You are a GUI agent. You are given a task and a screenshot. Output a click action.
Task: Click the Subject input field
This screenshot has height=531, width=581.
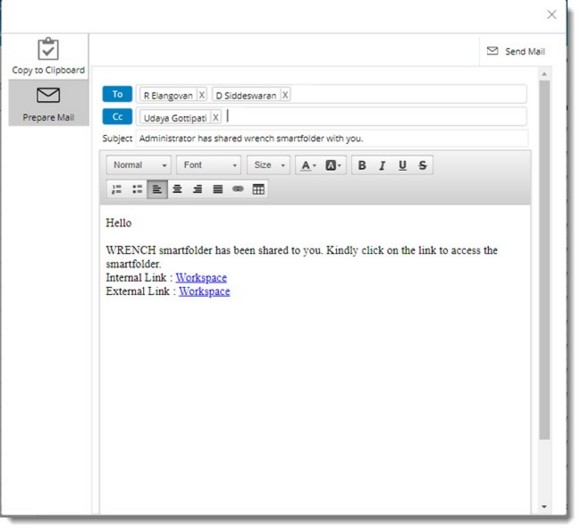pyautogui.click(x=332, y=139)
